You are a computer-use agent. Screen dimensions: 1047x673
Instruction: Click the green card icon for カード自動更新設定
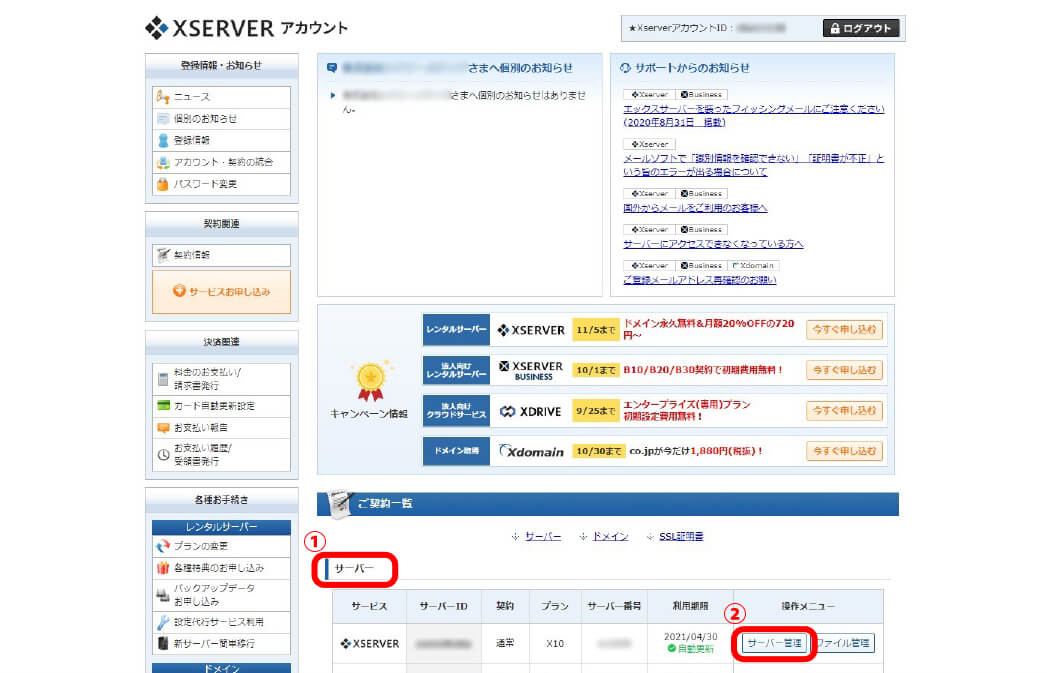point(163,405)
